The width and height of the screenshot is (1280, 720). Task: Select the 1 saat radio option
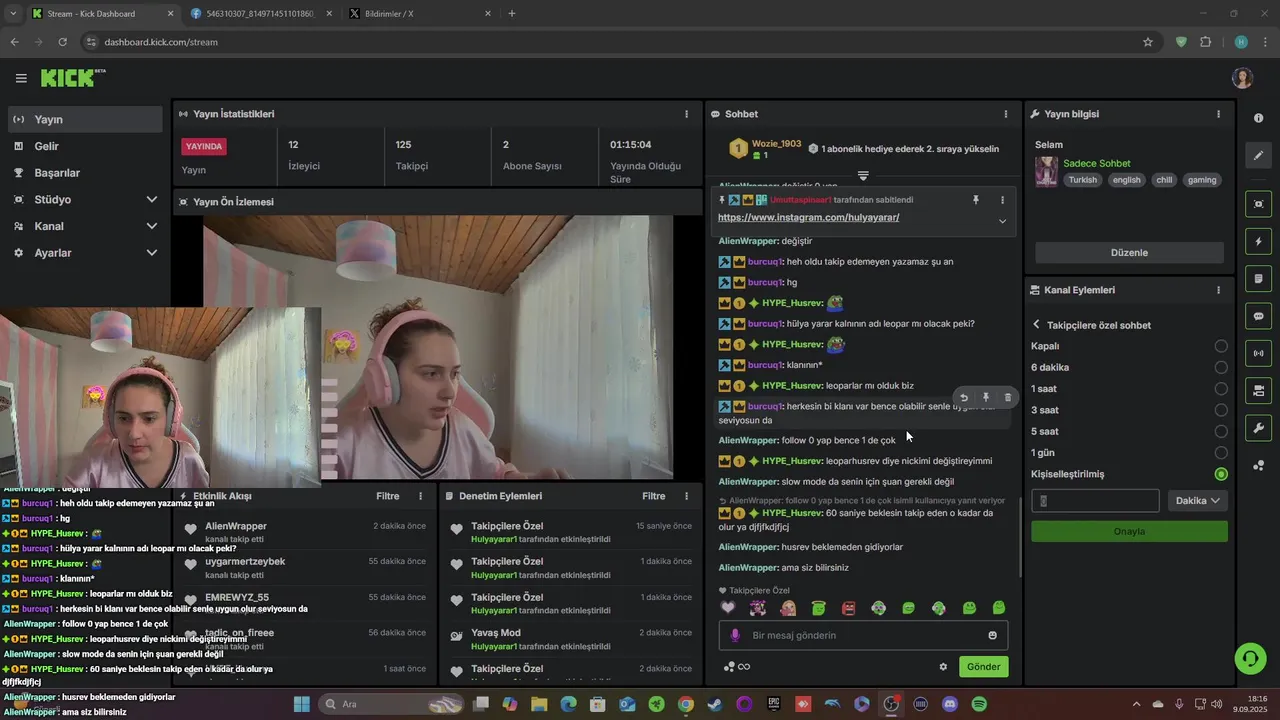pos(1221,389)
